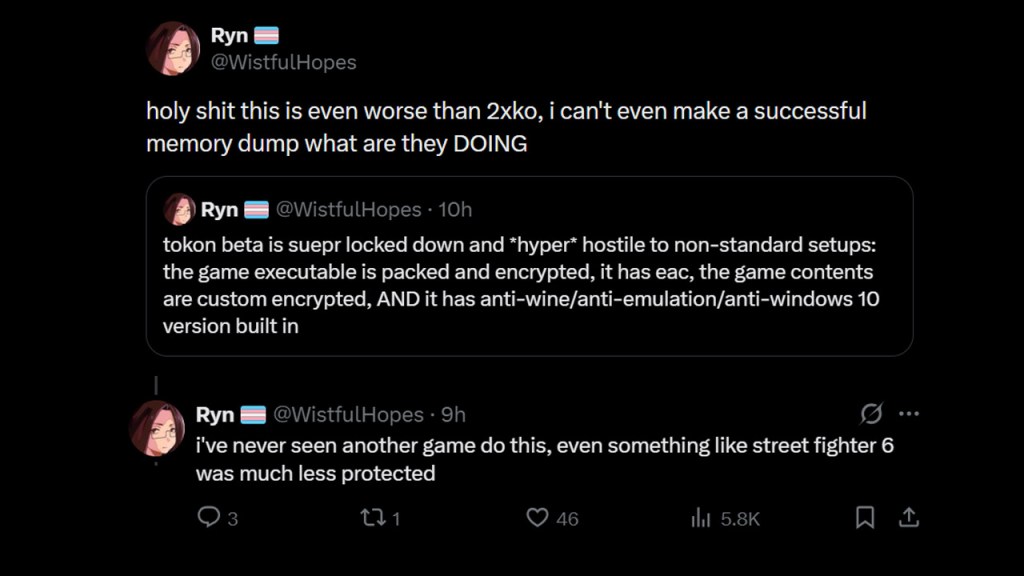The height and width of the screenshot is (576, 1024).
Task: Open the street fighter 6 reply tweet text
Action: (545, 459)
